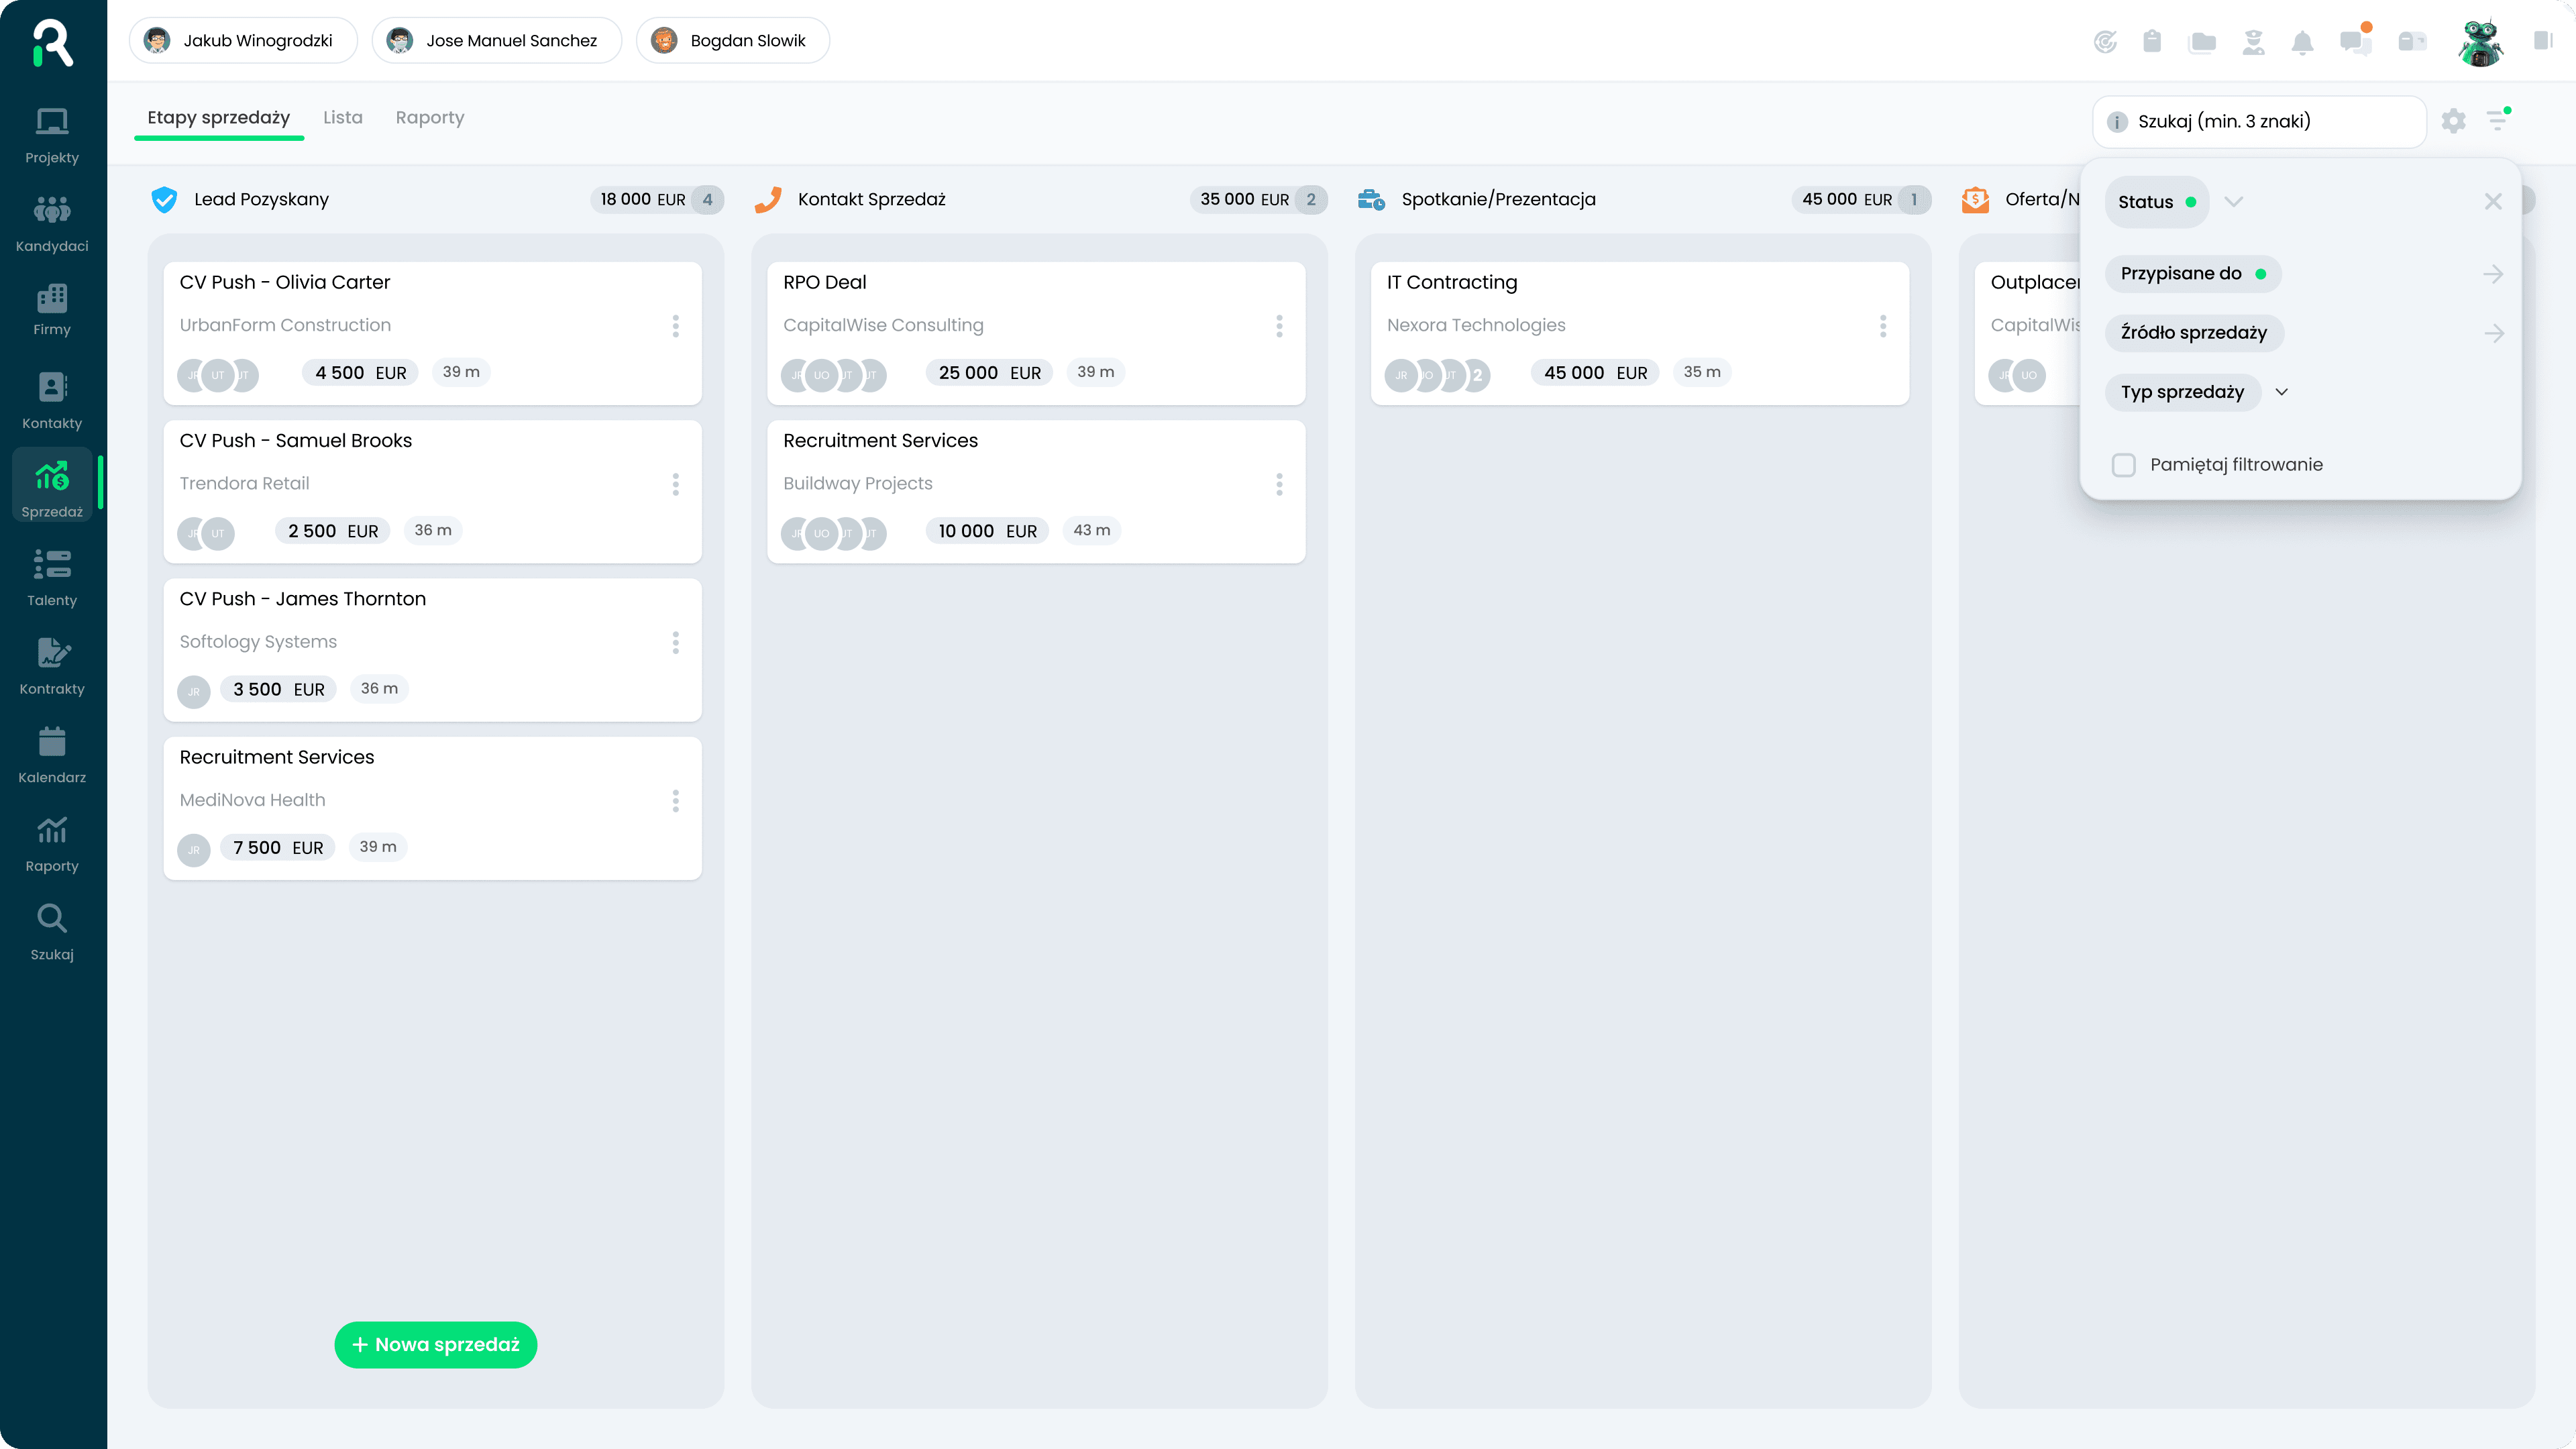Open Źródło sprzedaży arrow expander
Image resolution: width=2576 pixels, height=1449 pixels.
coord(2493,333)
